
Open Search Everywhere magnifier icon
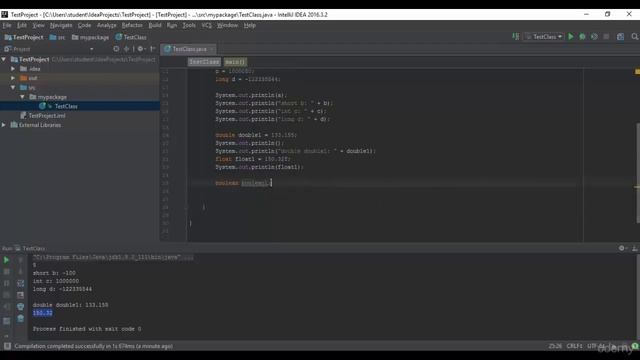[x=635, y=37]
